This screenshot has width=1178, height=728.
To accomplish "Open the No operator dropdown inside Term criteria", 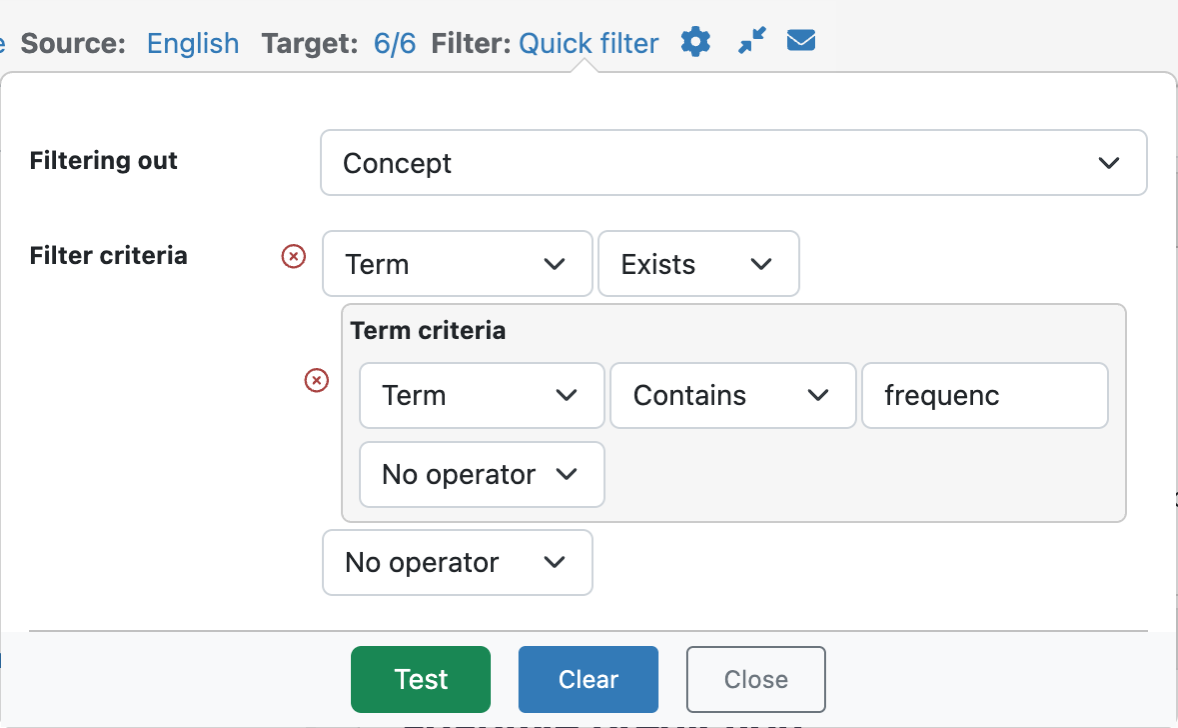I will [x=482, y=475].
